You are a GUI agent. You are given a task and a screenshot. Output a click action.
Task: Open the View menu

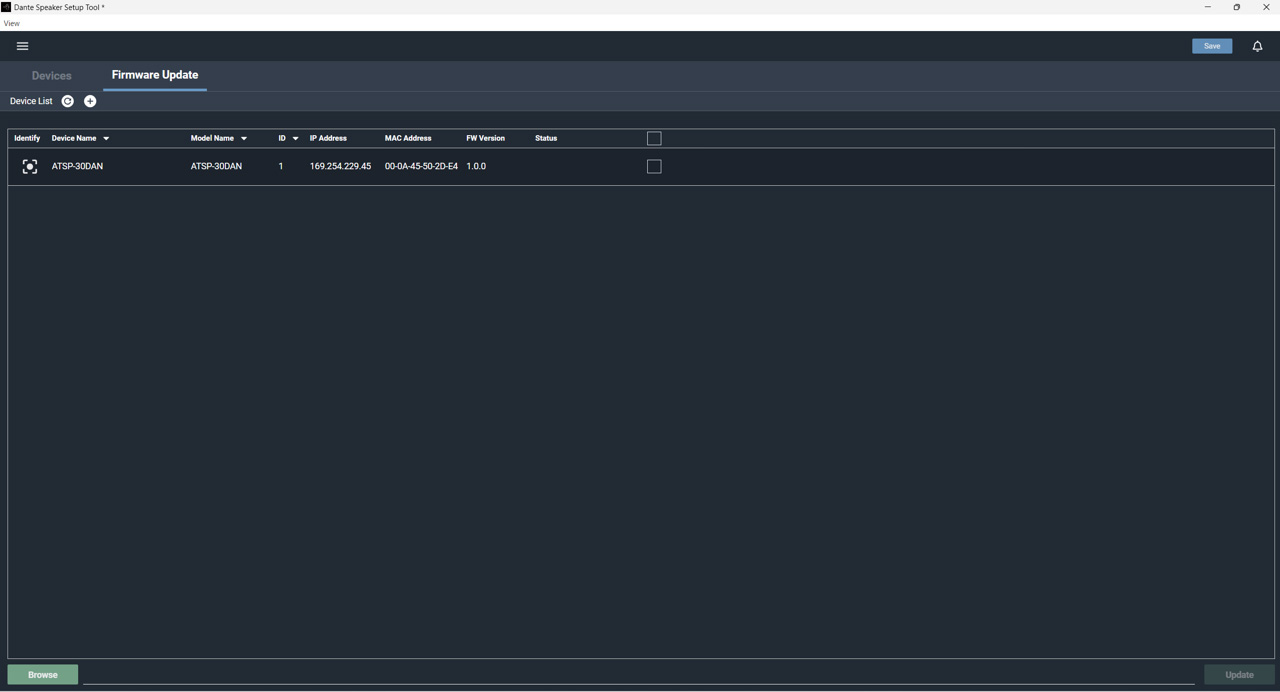pos(12,23)
